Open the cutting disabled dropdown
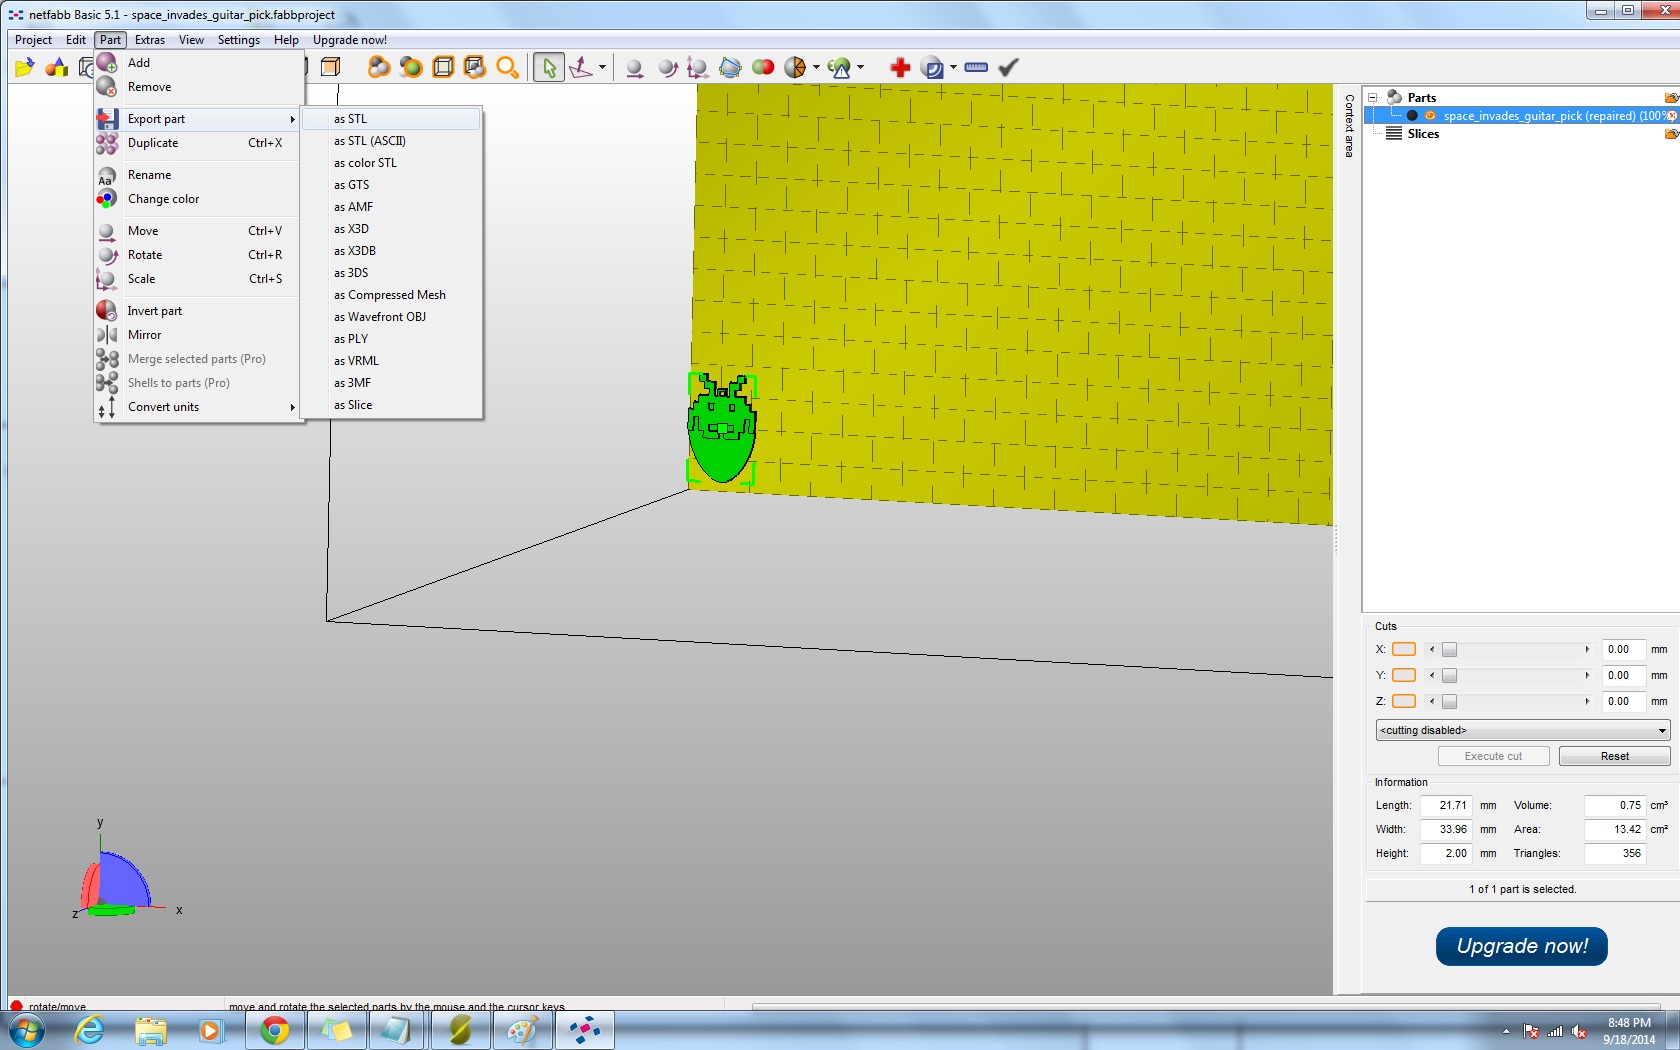This screenshot has width=1680, height=1050. pyautogui.click(x=1523, y=730)
